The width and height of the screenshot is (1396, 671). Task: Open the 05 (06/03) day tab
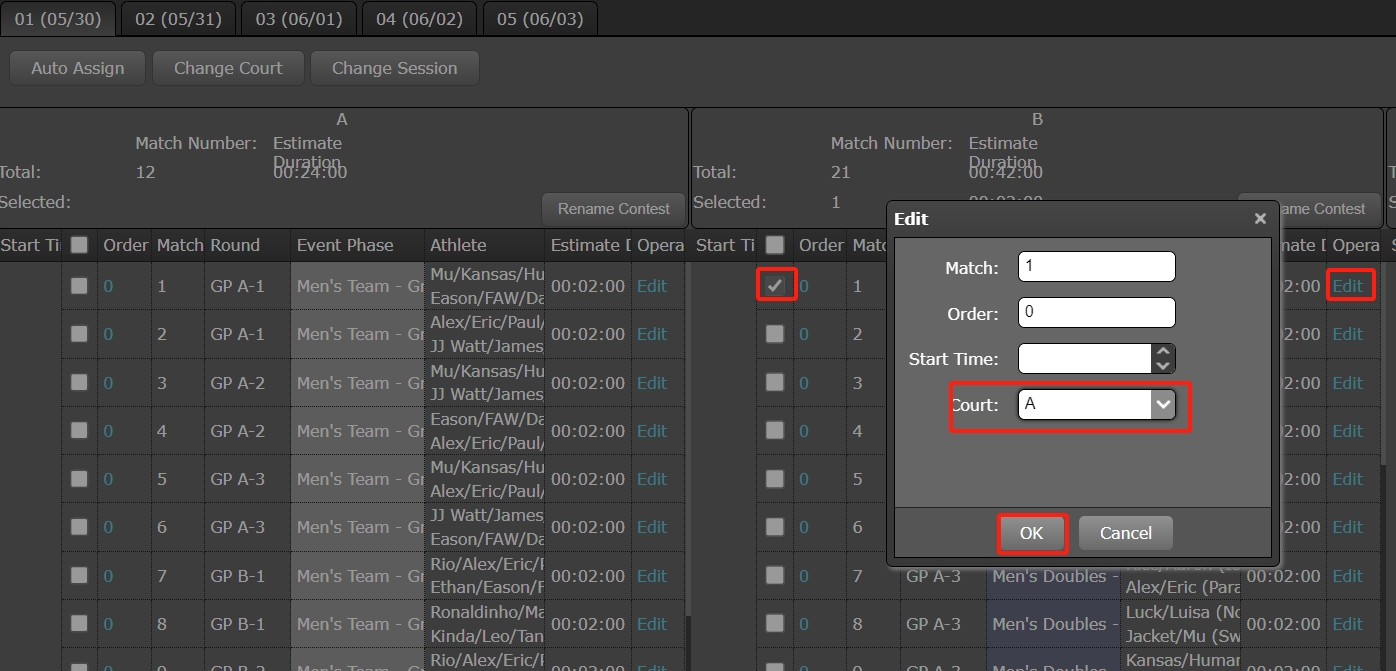point(540,19)
